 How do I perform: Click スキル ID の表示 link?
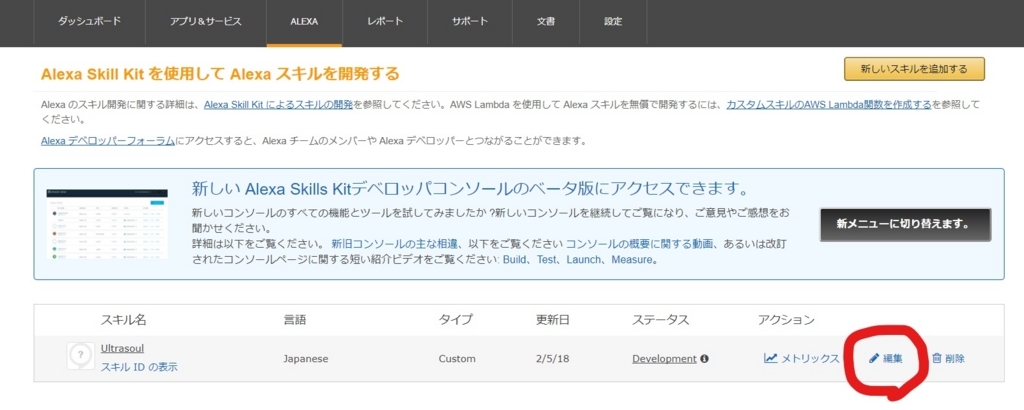coord(138,367)
